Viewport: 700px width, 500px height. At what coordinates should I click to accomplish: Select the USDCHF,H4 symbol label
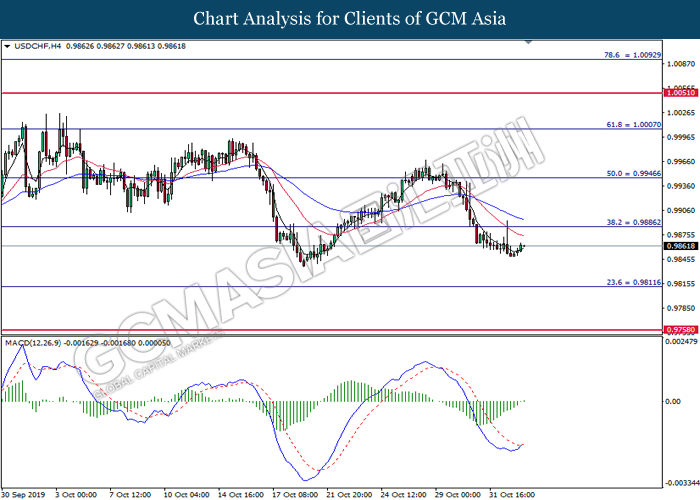(37, 46)
